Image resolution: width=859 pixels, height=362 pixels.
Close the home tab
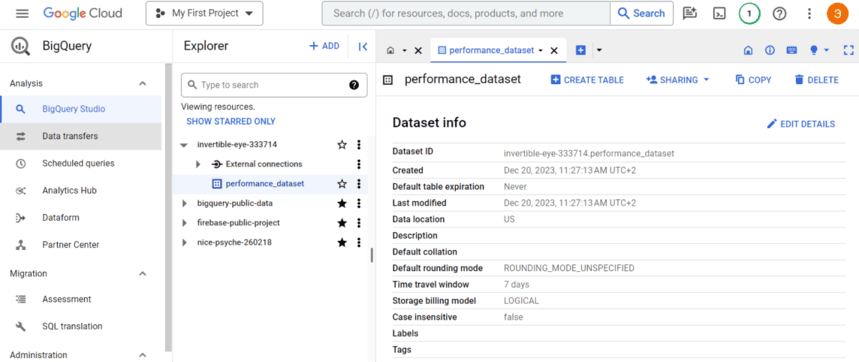(x=418, y=50)
